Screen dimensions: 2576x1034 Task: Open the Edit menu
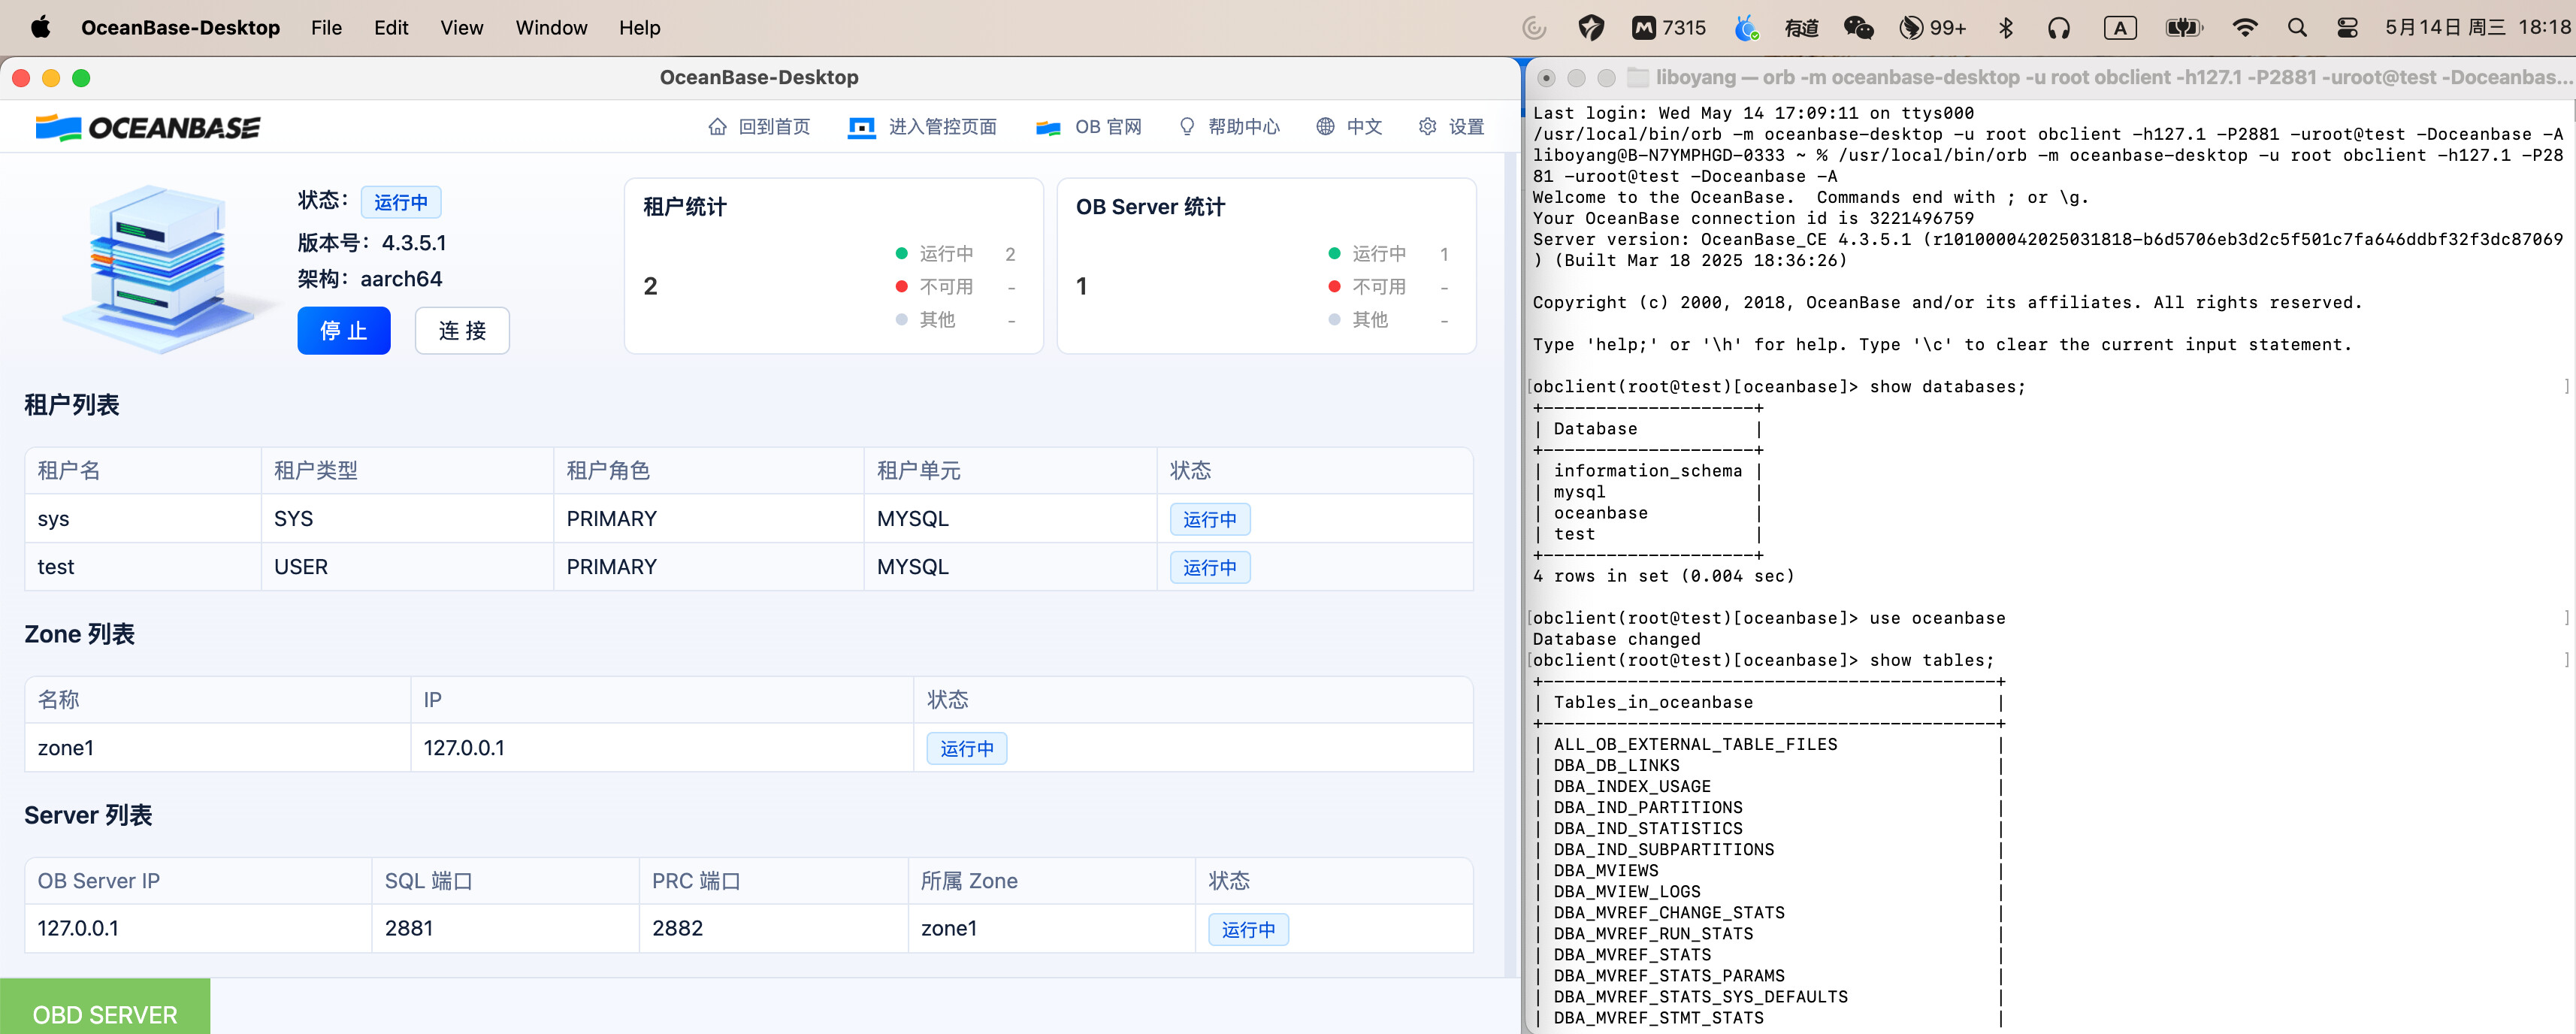tap(391, 28)
